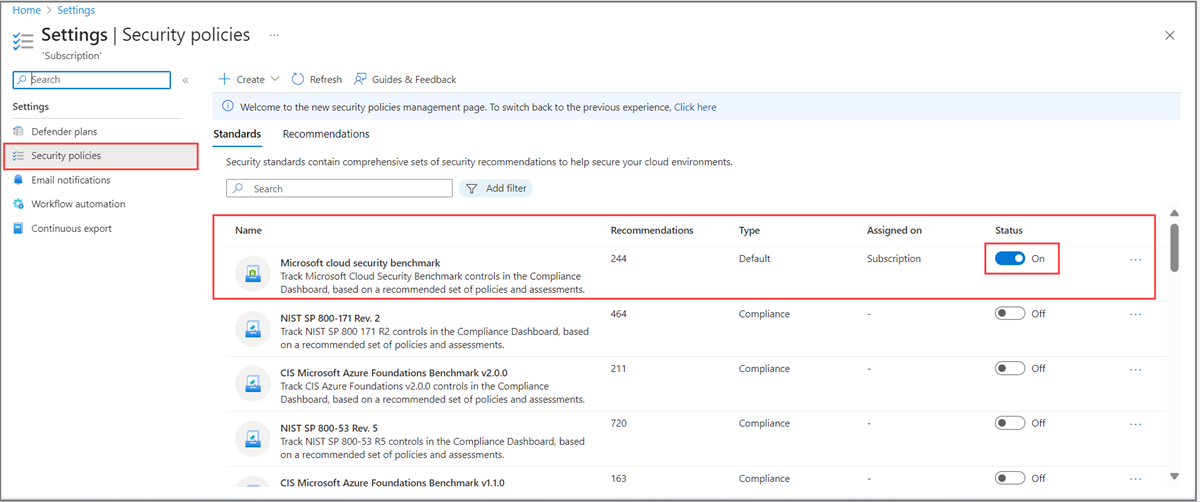Click the NIST SP 800-171 Rev. 2 icon

[254, 329]
